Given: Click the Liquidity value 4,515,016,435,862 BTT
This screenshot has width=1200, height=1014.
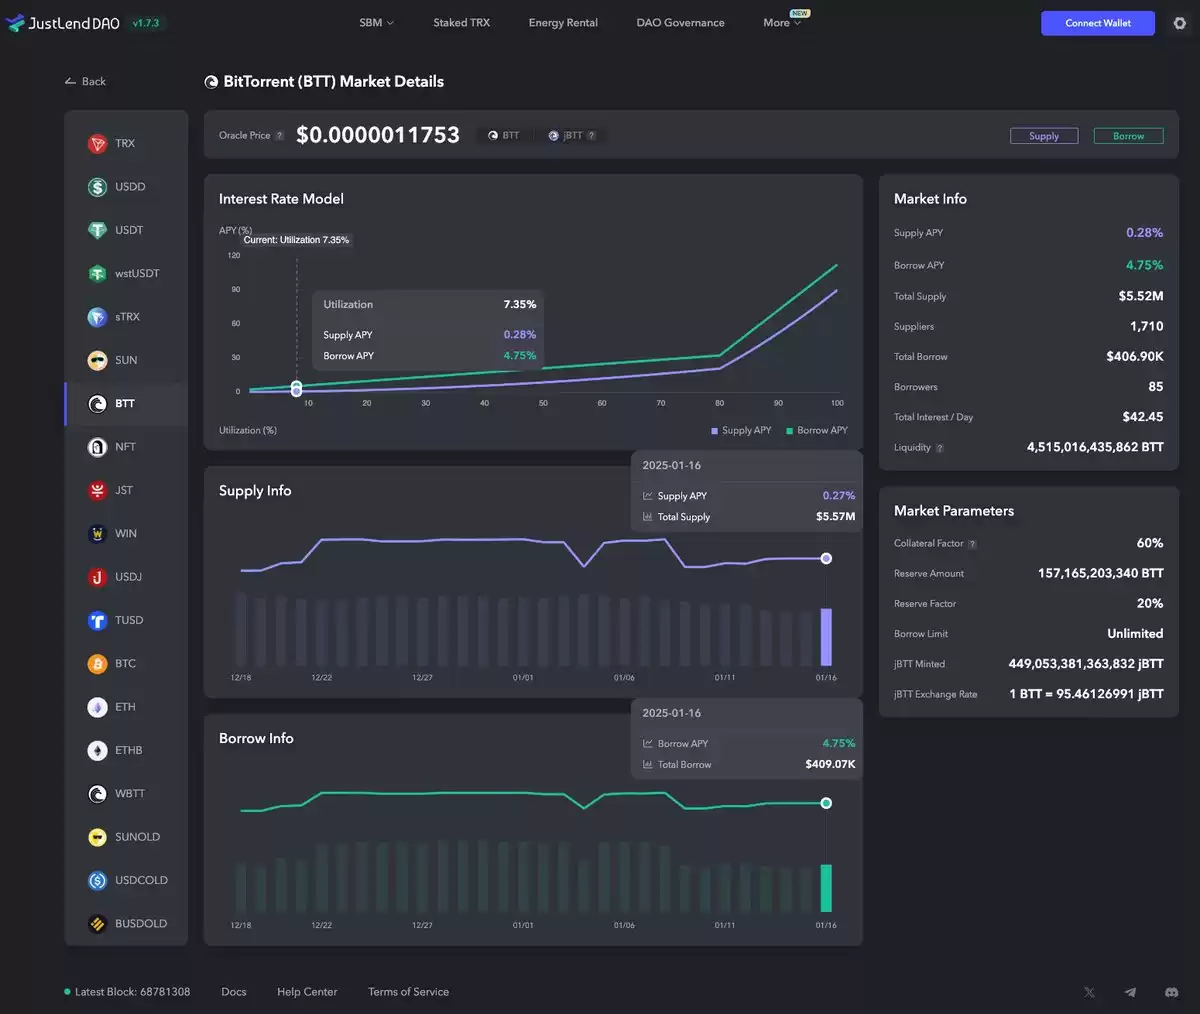Looking at the screenshot, I should (x=1095, y=447).
